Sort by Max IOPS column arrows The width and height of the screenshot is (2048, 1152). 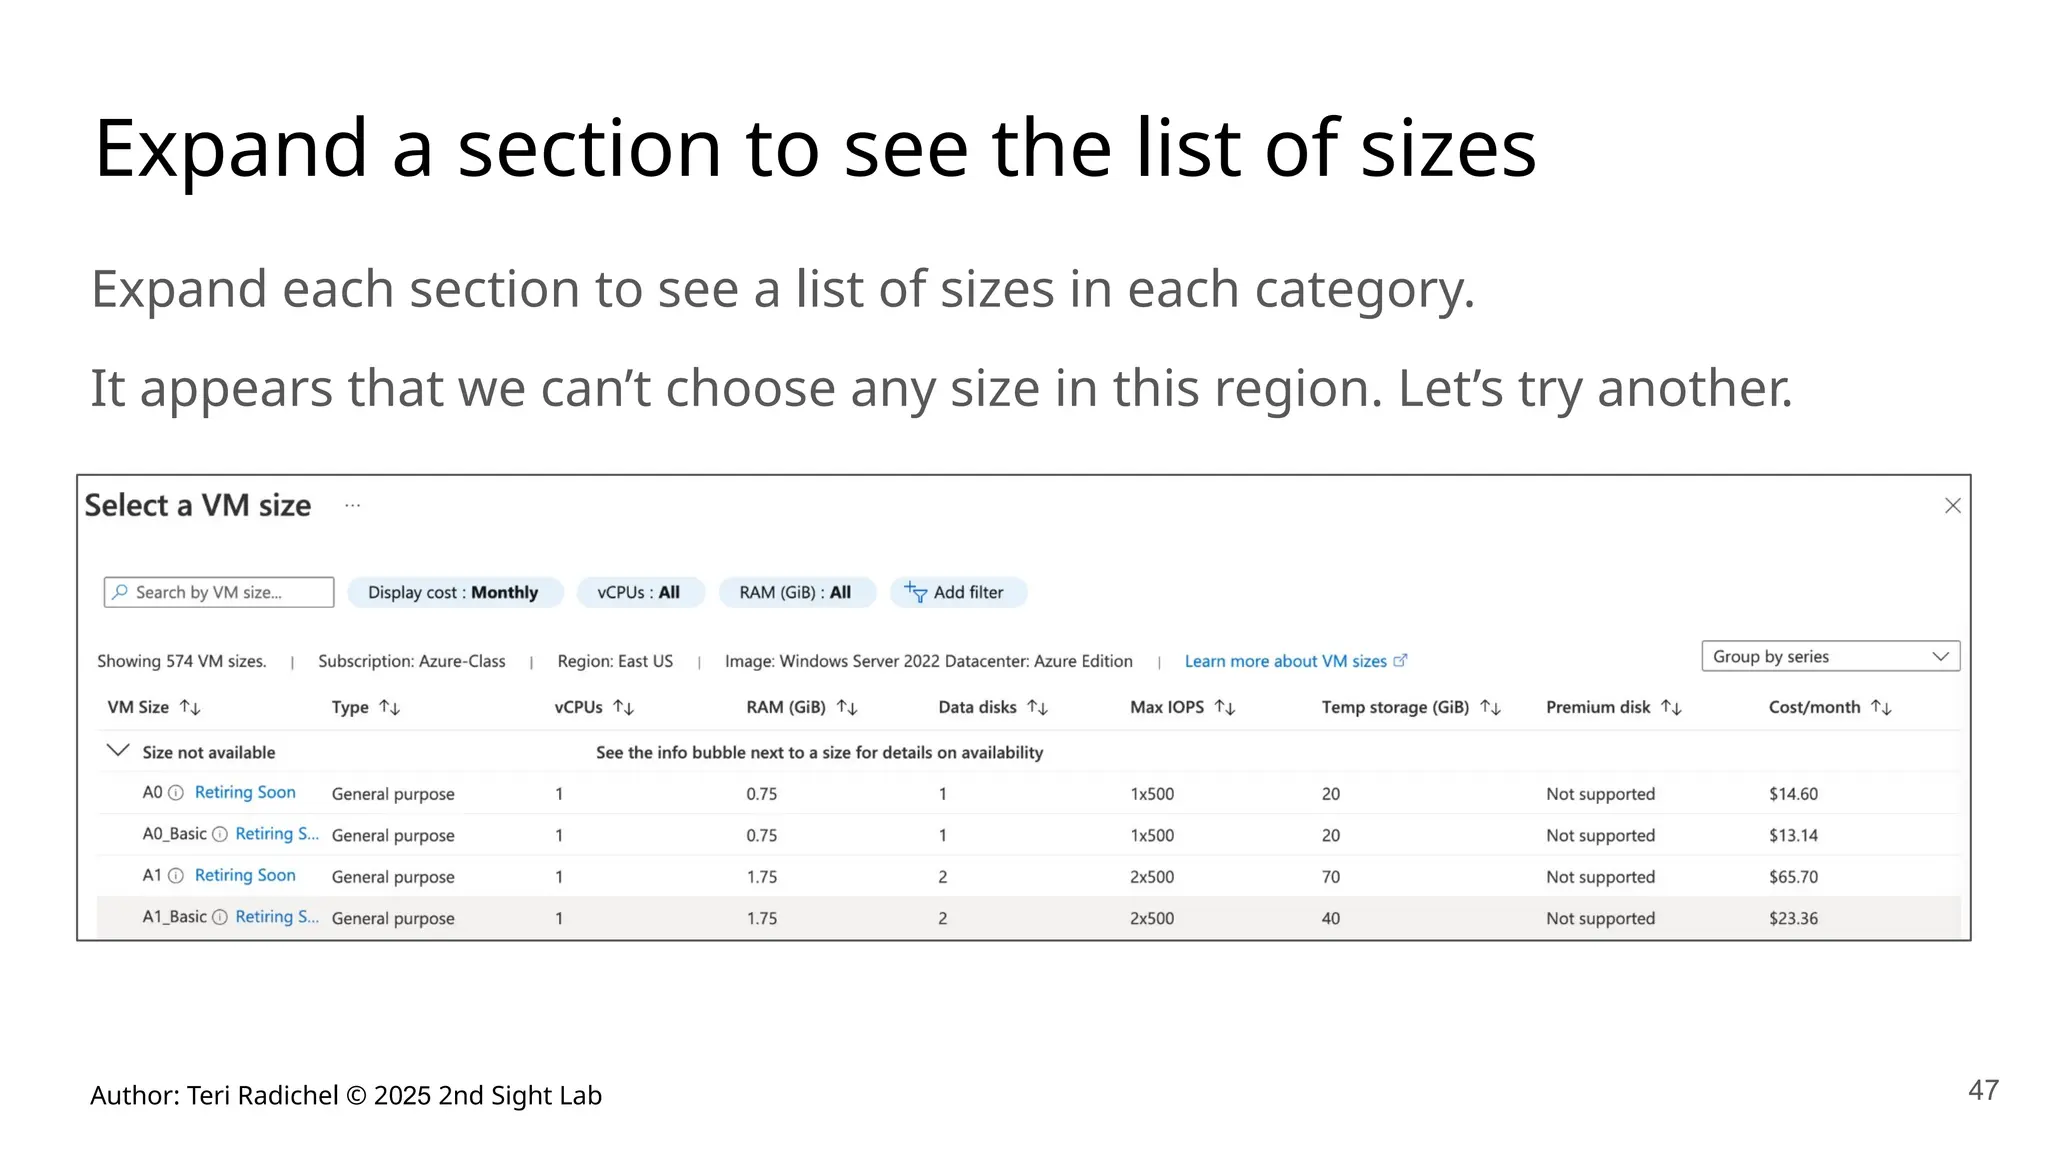(x=1225, y=707)
